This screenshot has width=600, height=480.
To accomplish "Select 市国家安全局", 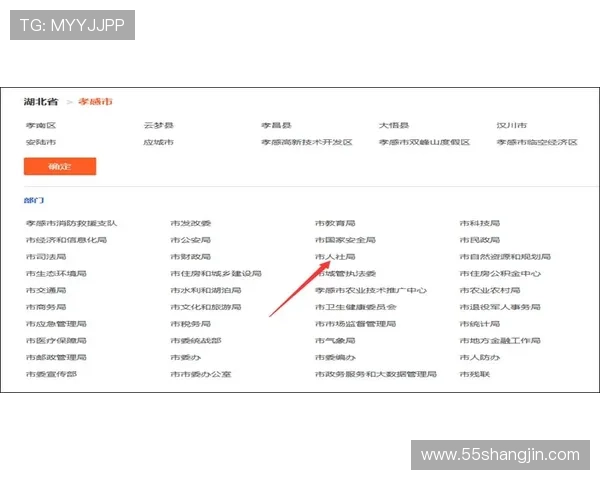I will 345,240.
